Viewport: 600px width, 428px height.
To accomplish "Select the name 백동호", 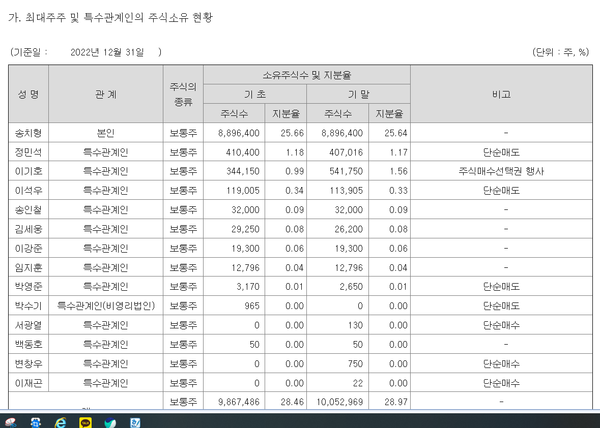I will pos(28,344).
